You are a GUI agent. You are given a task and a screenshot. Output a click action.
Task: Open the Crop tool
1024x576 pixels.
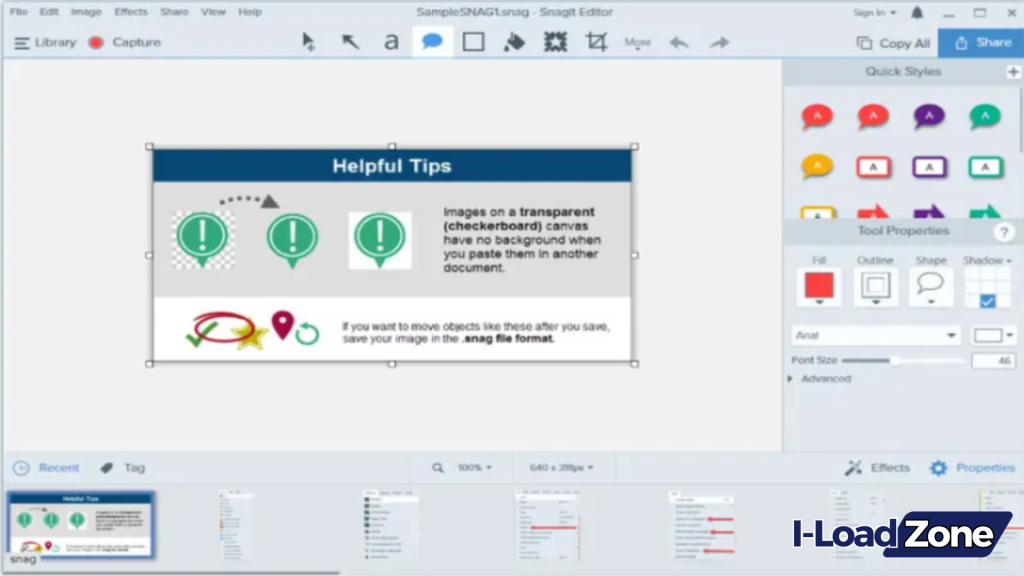click(x=597, y=42)
